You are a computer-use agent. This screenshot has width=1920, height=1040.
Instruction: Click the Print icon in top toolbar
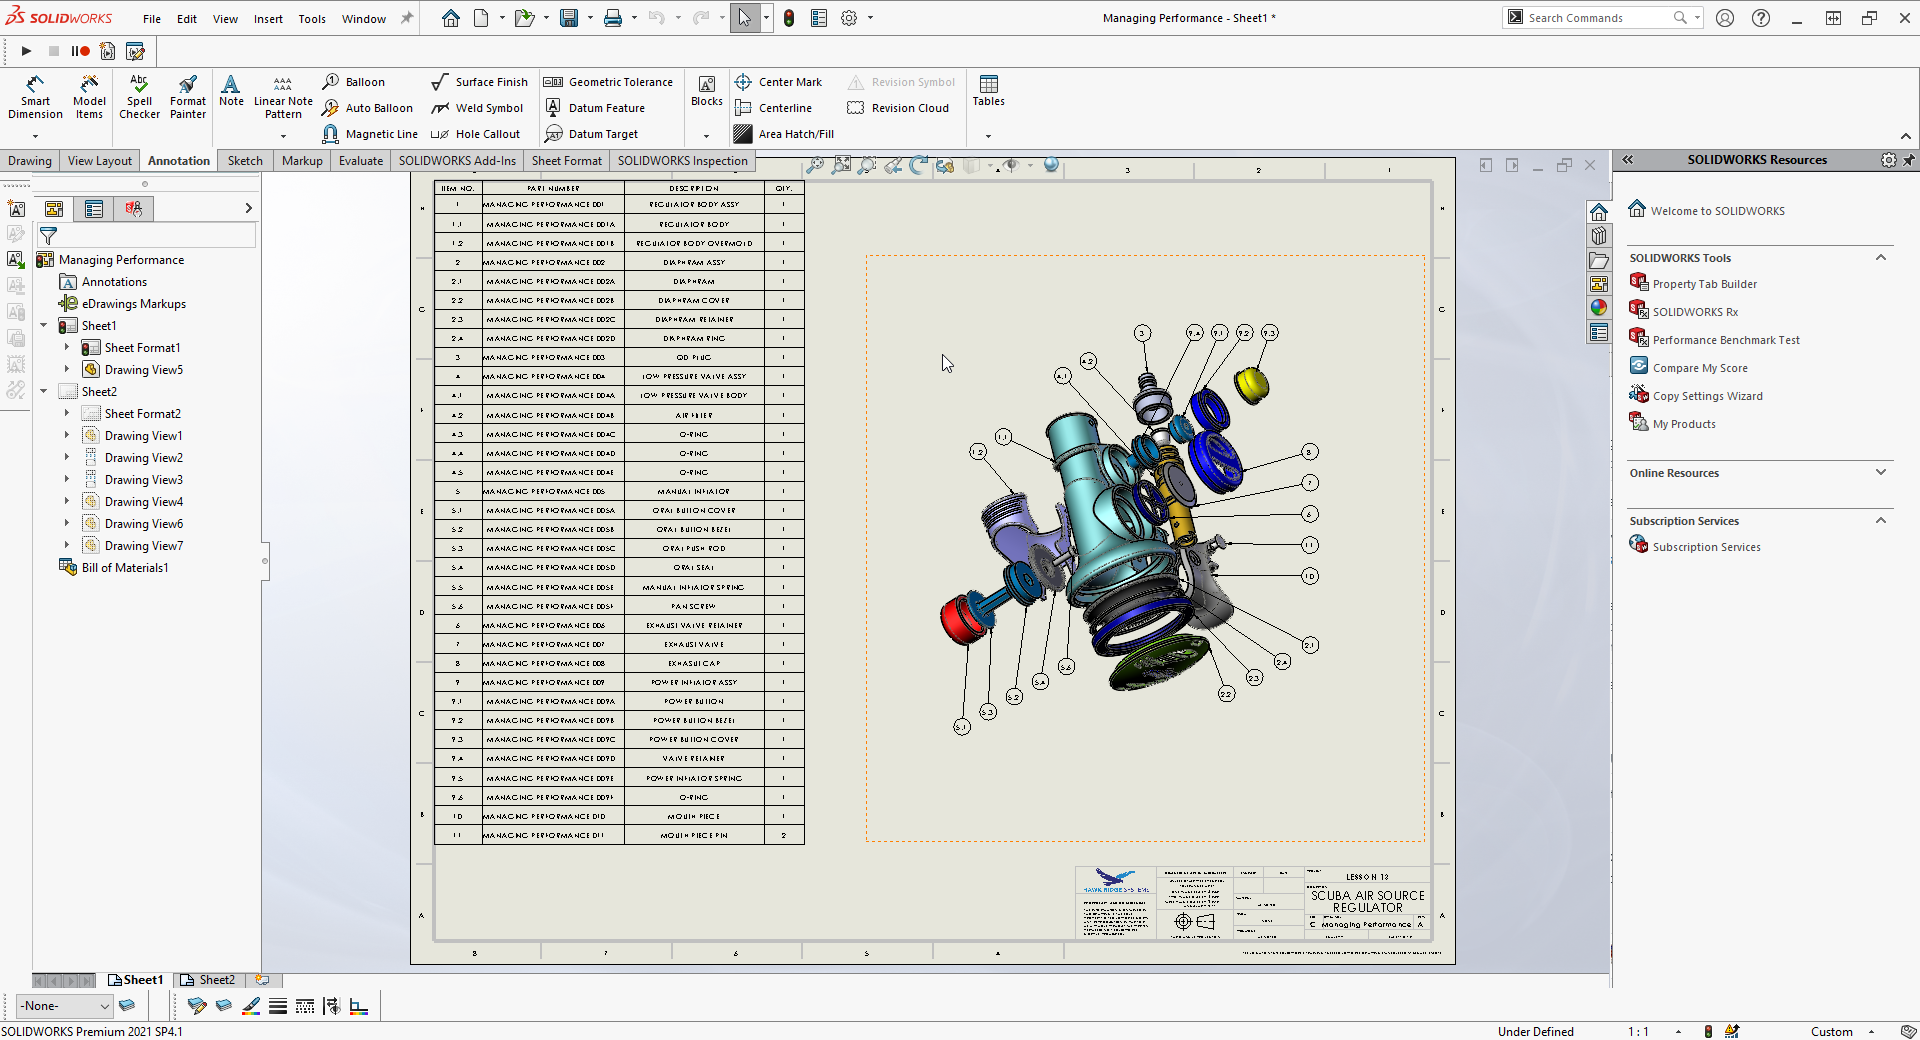pos(613,18)
